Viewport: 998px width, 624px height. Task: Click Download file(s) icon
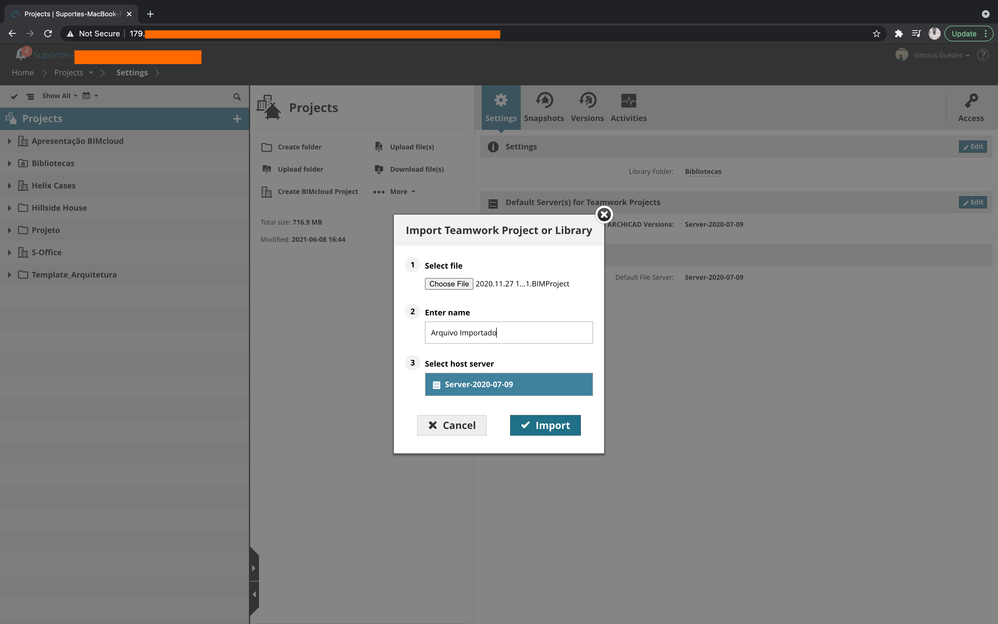[379, 169]
